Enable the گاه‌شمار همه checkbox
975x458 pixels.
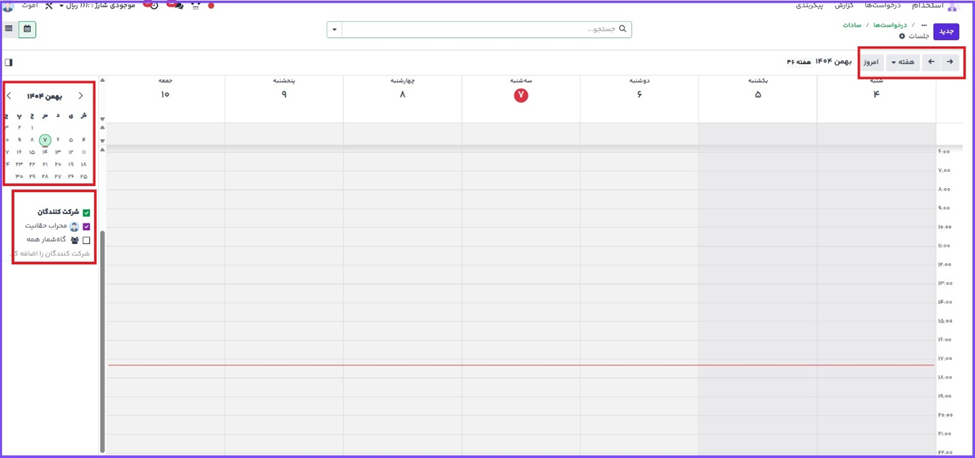(x=86, y=240)
